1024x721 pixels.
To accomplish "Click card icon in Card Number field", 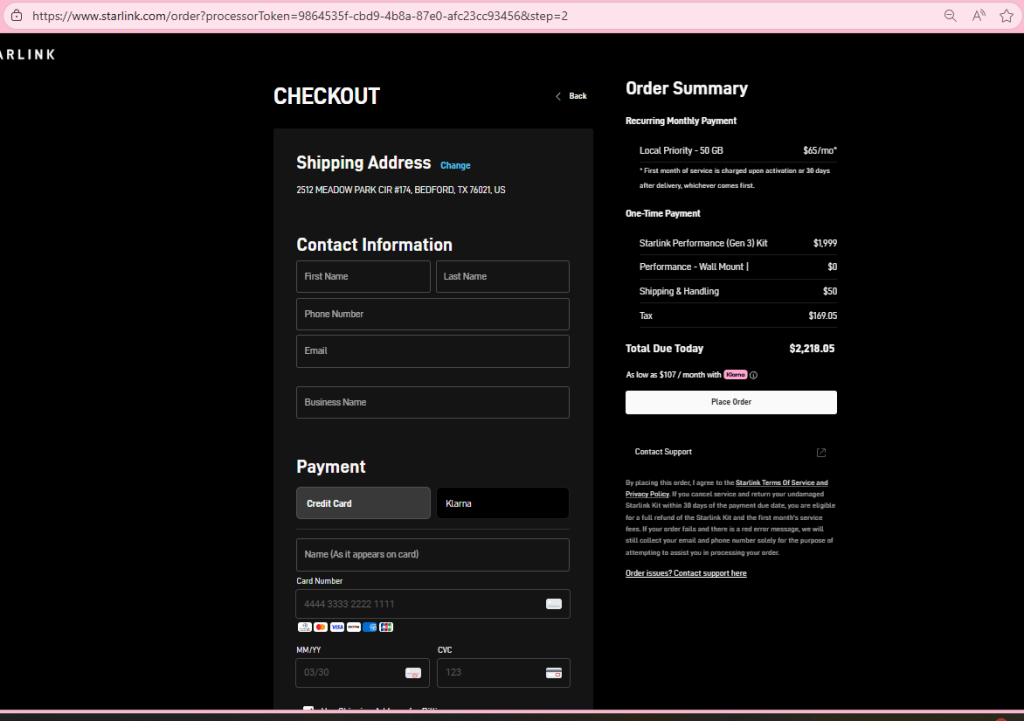I will (x=554, y=604).
